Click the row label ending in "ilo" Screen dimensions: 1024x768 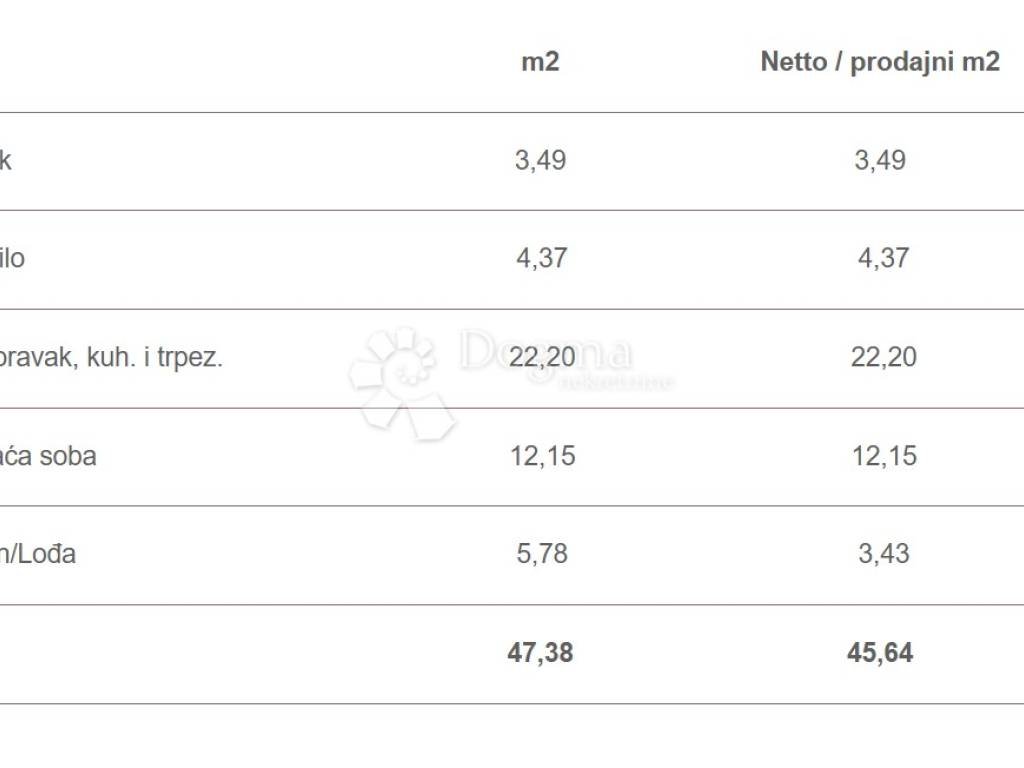point(12,258)
